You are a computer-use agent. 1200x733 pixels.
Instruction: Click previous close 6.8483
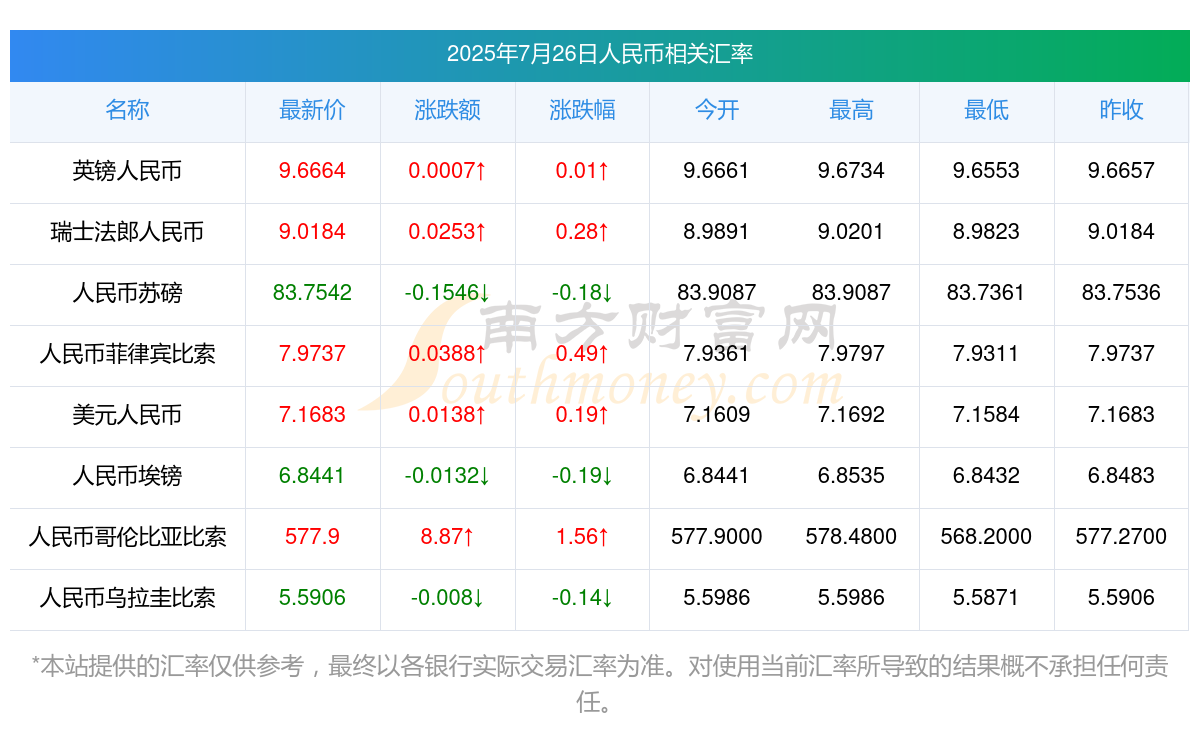point(1122,476)
